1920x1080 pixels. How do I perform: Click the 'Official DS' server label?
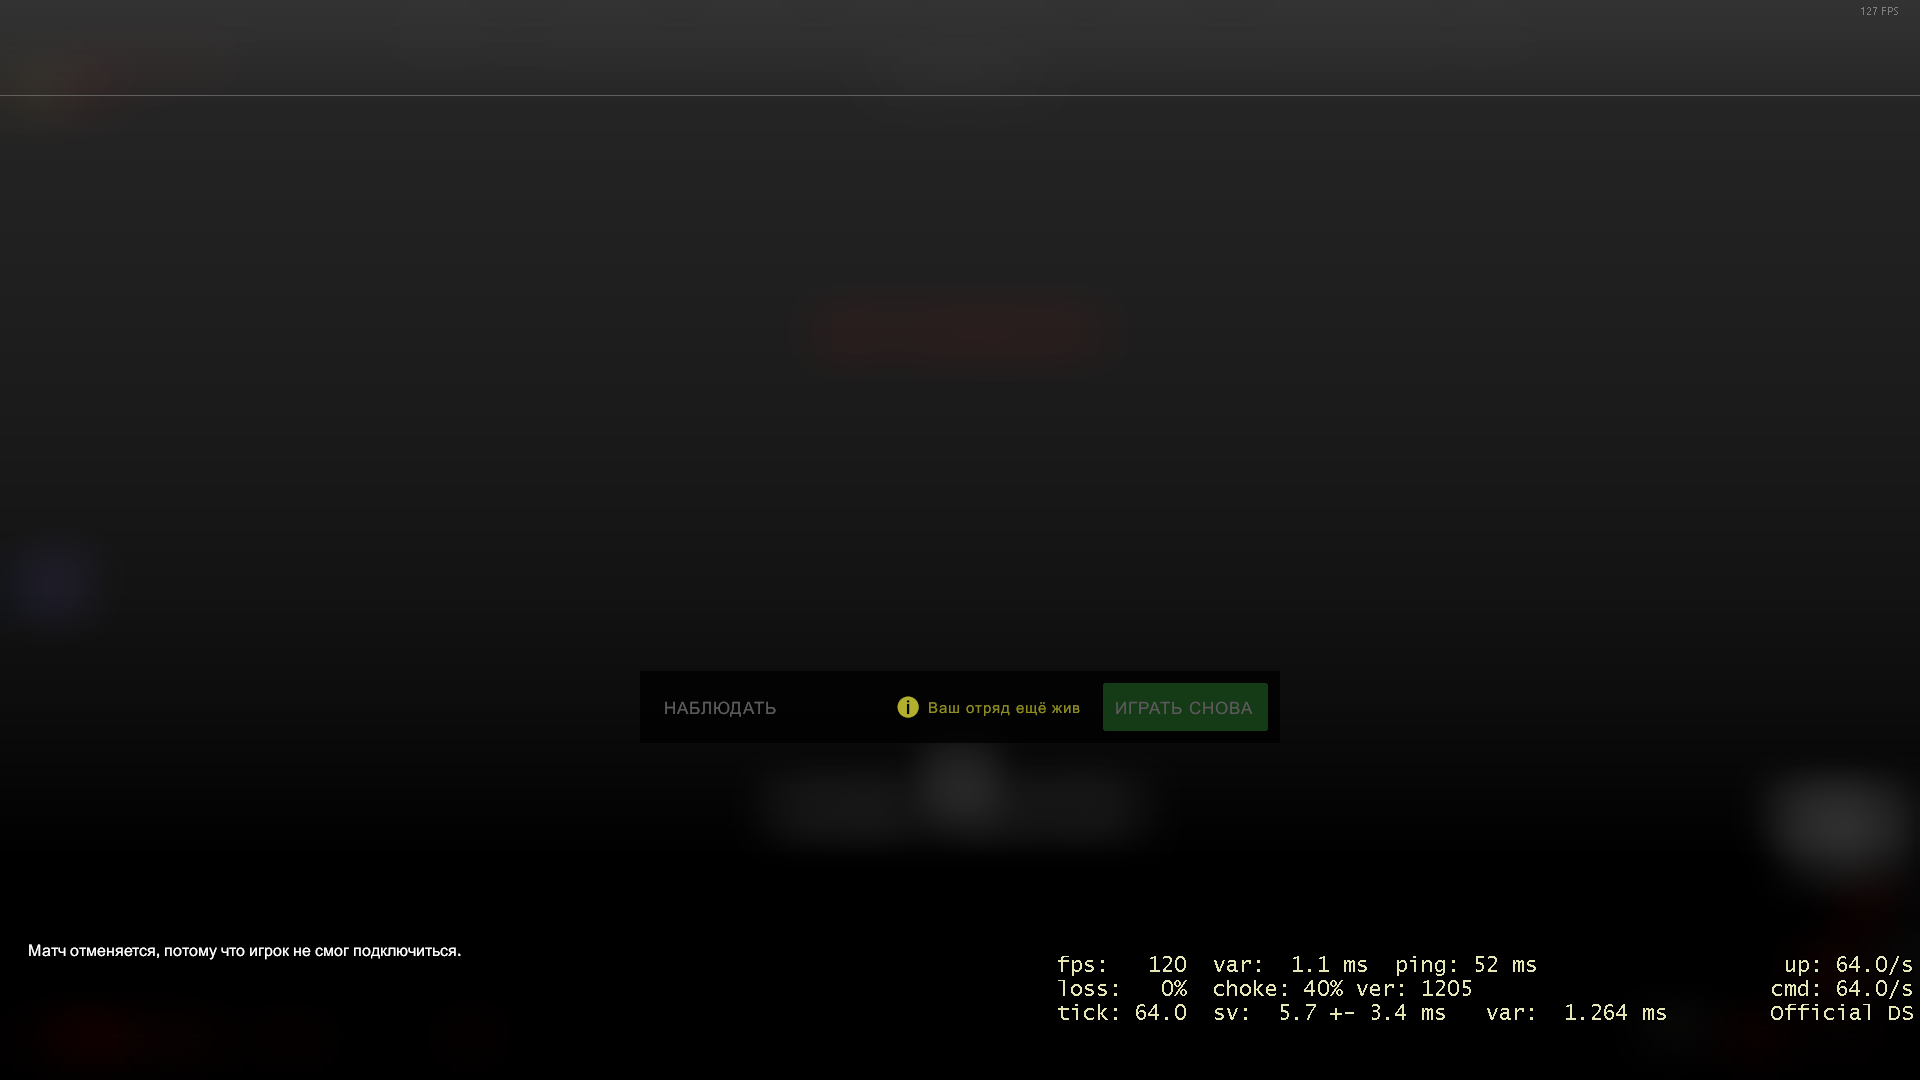point(1842,1013)
